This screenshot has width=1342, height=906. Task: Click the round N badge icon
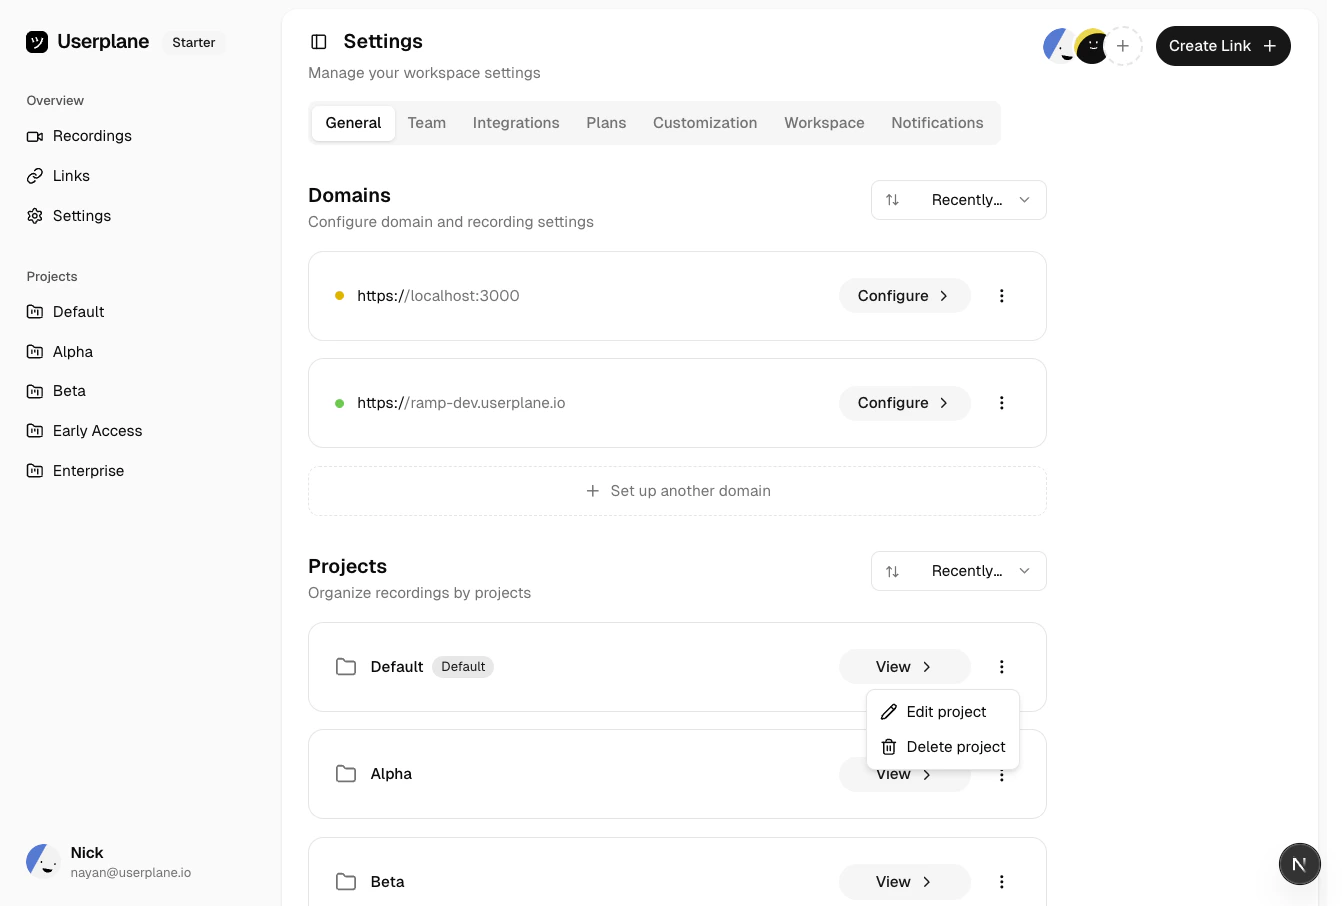tap(1299, 864)
